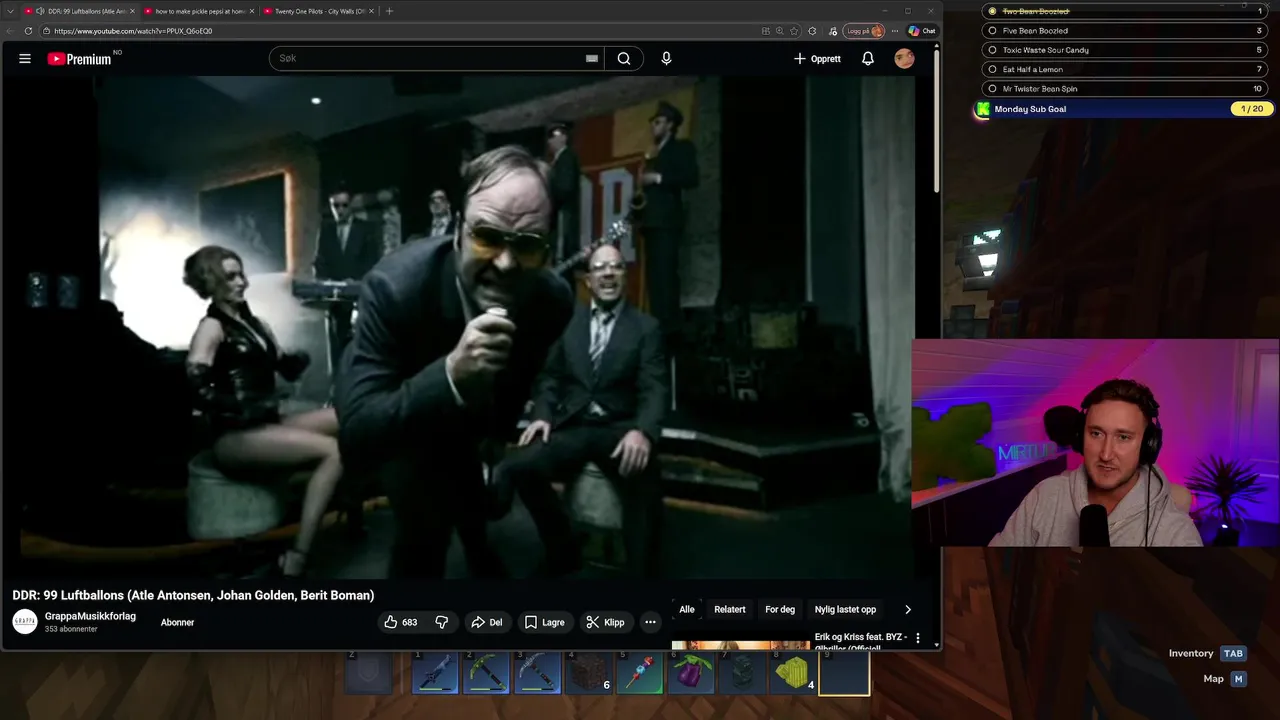Select hotbar slot 5 skewer item

(640, 673)
